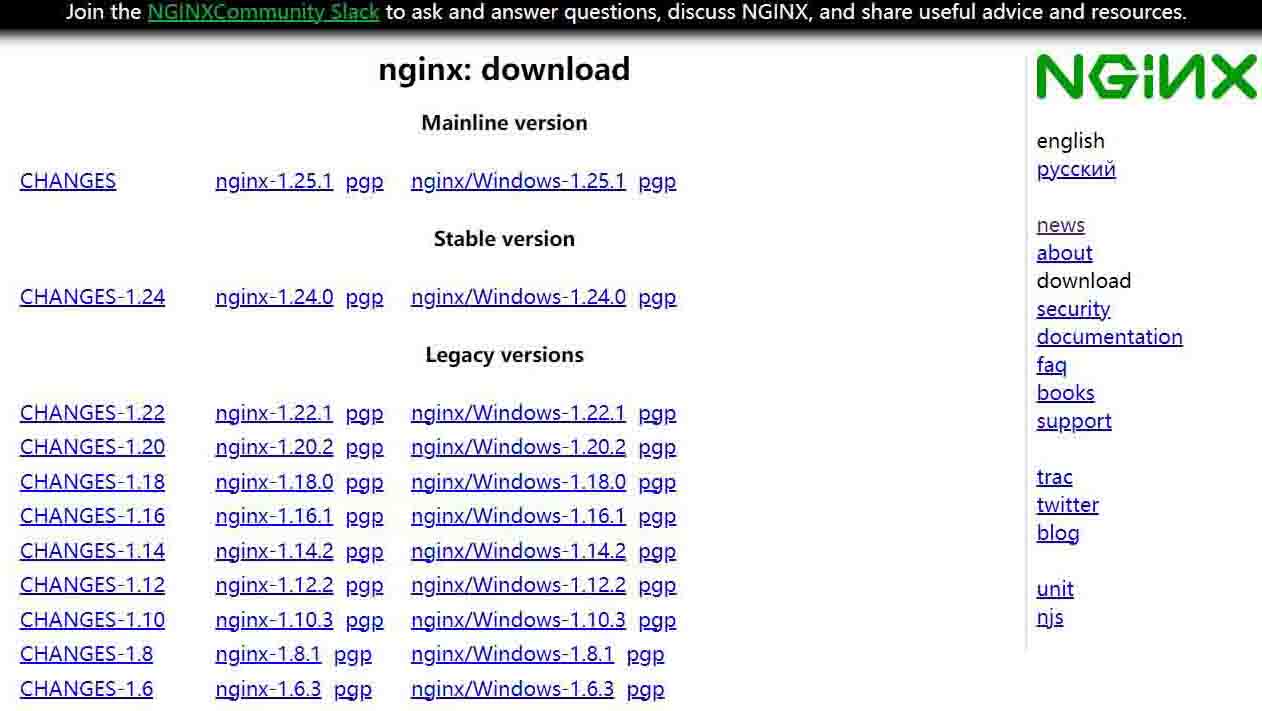Go to the news page
Image resolution: width=1262 pixels, height=711 pixels.
tap(1060, 225)
